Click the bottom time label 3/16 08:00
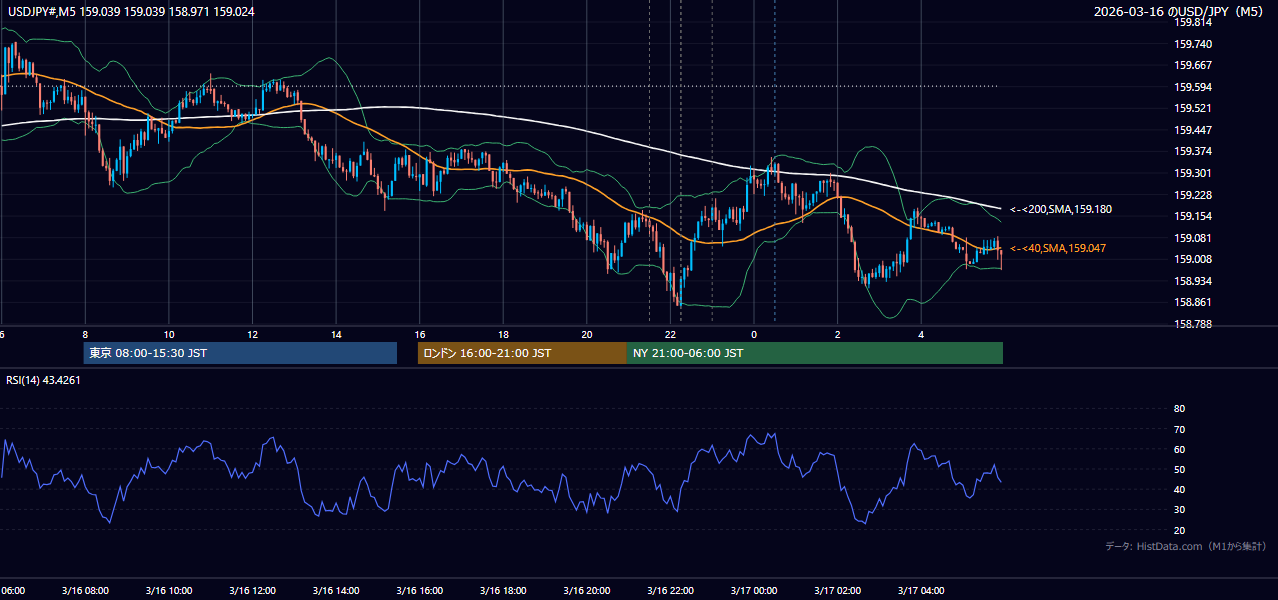The height and width of the screenshot is (600, 1278). click(x=85, y=591)
